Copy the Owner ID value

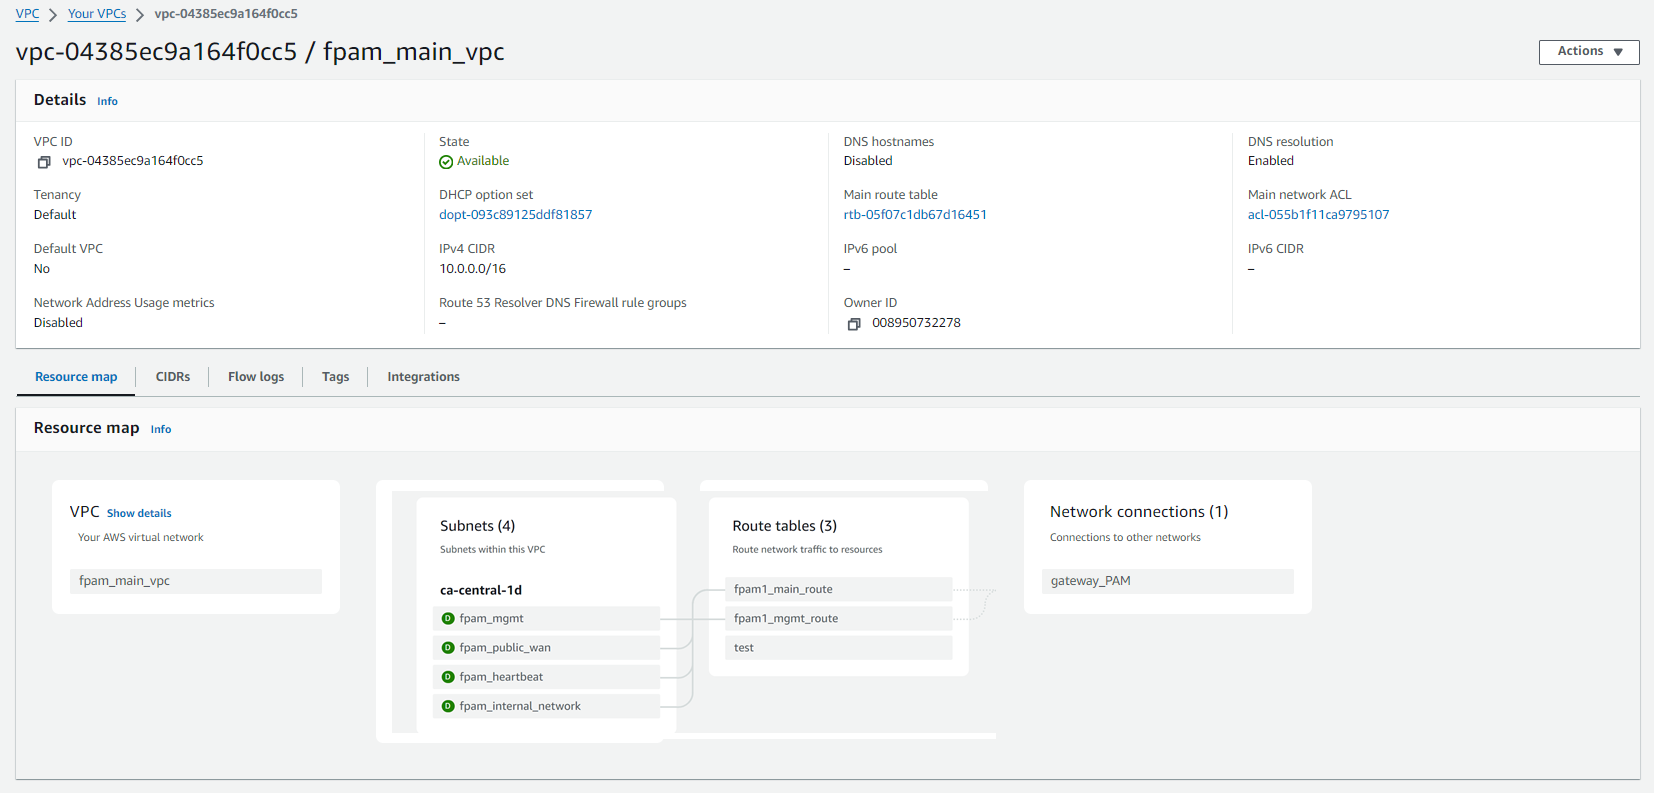pos(854,324)
